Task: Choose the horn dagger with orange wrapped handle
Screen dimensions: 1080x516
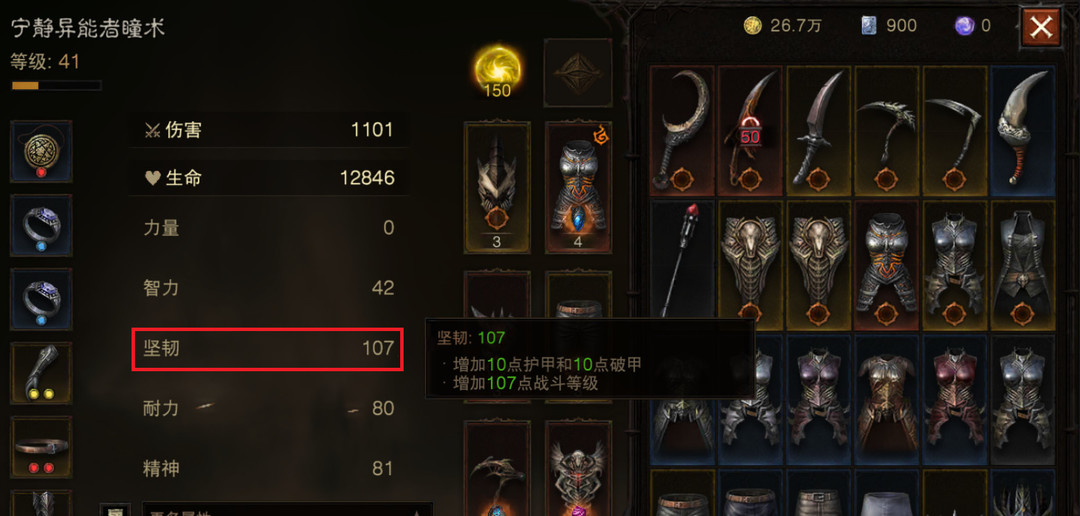Action: point(1023,131)
